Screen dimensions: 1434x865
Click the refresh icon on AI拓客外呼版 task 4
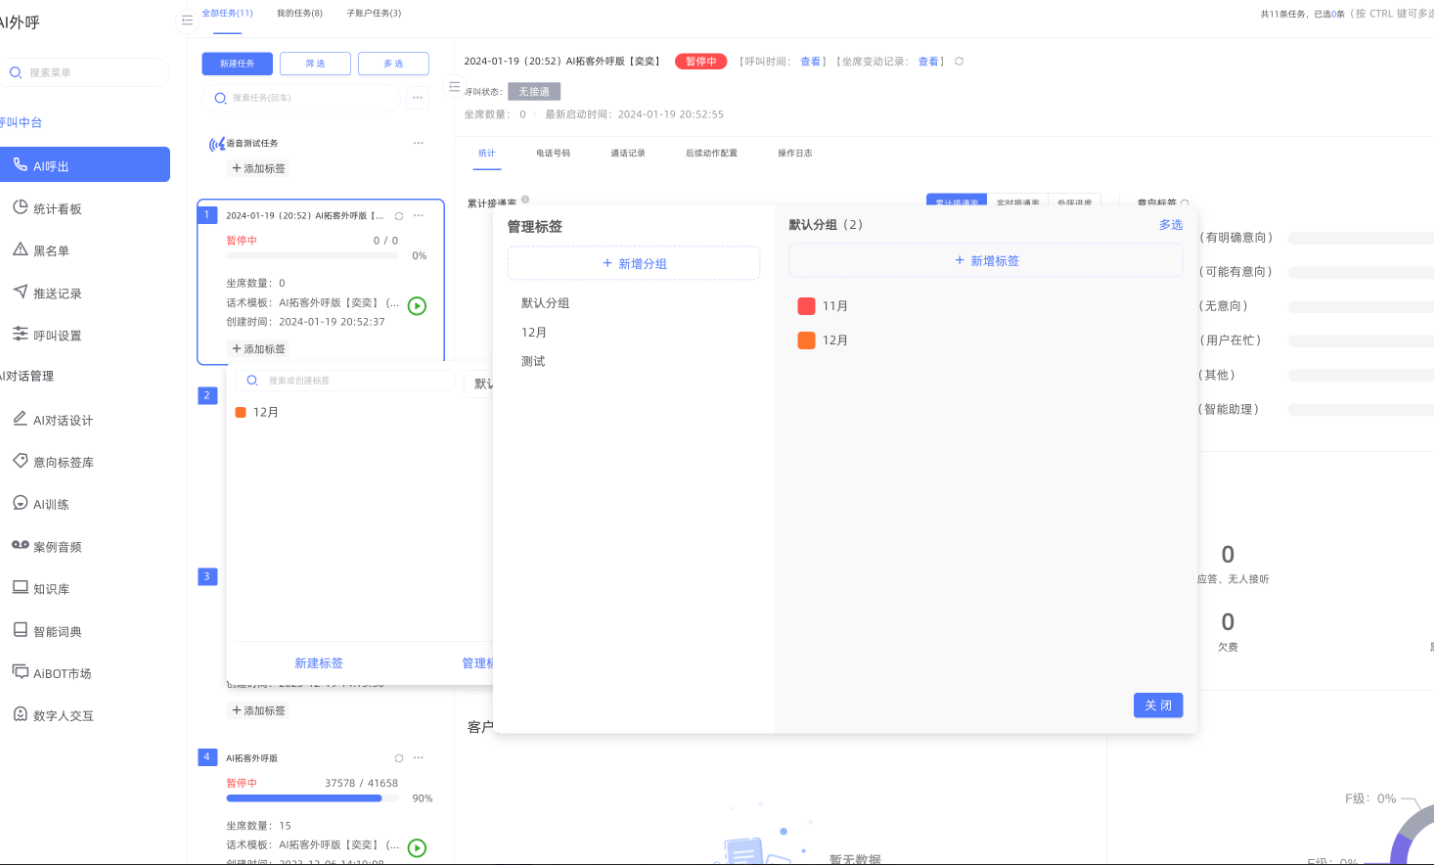pyautogui.click(x=399, y=758)
